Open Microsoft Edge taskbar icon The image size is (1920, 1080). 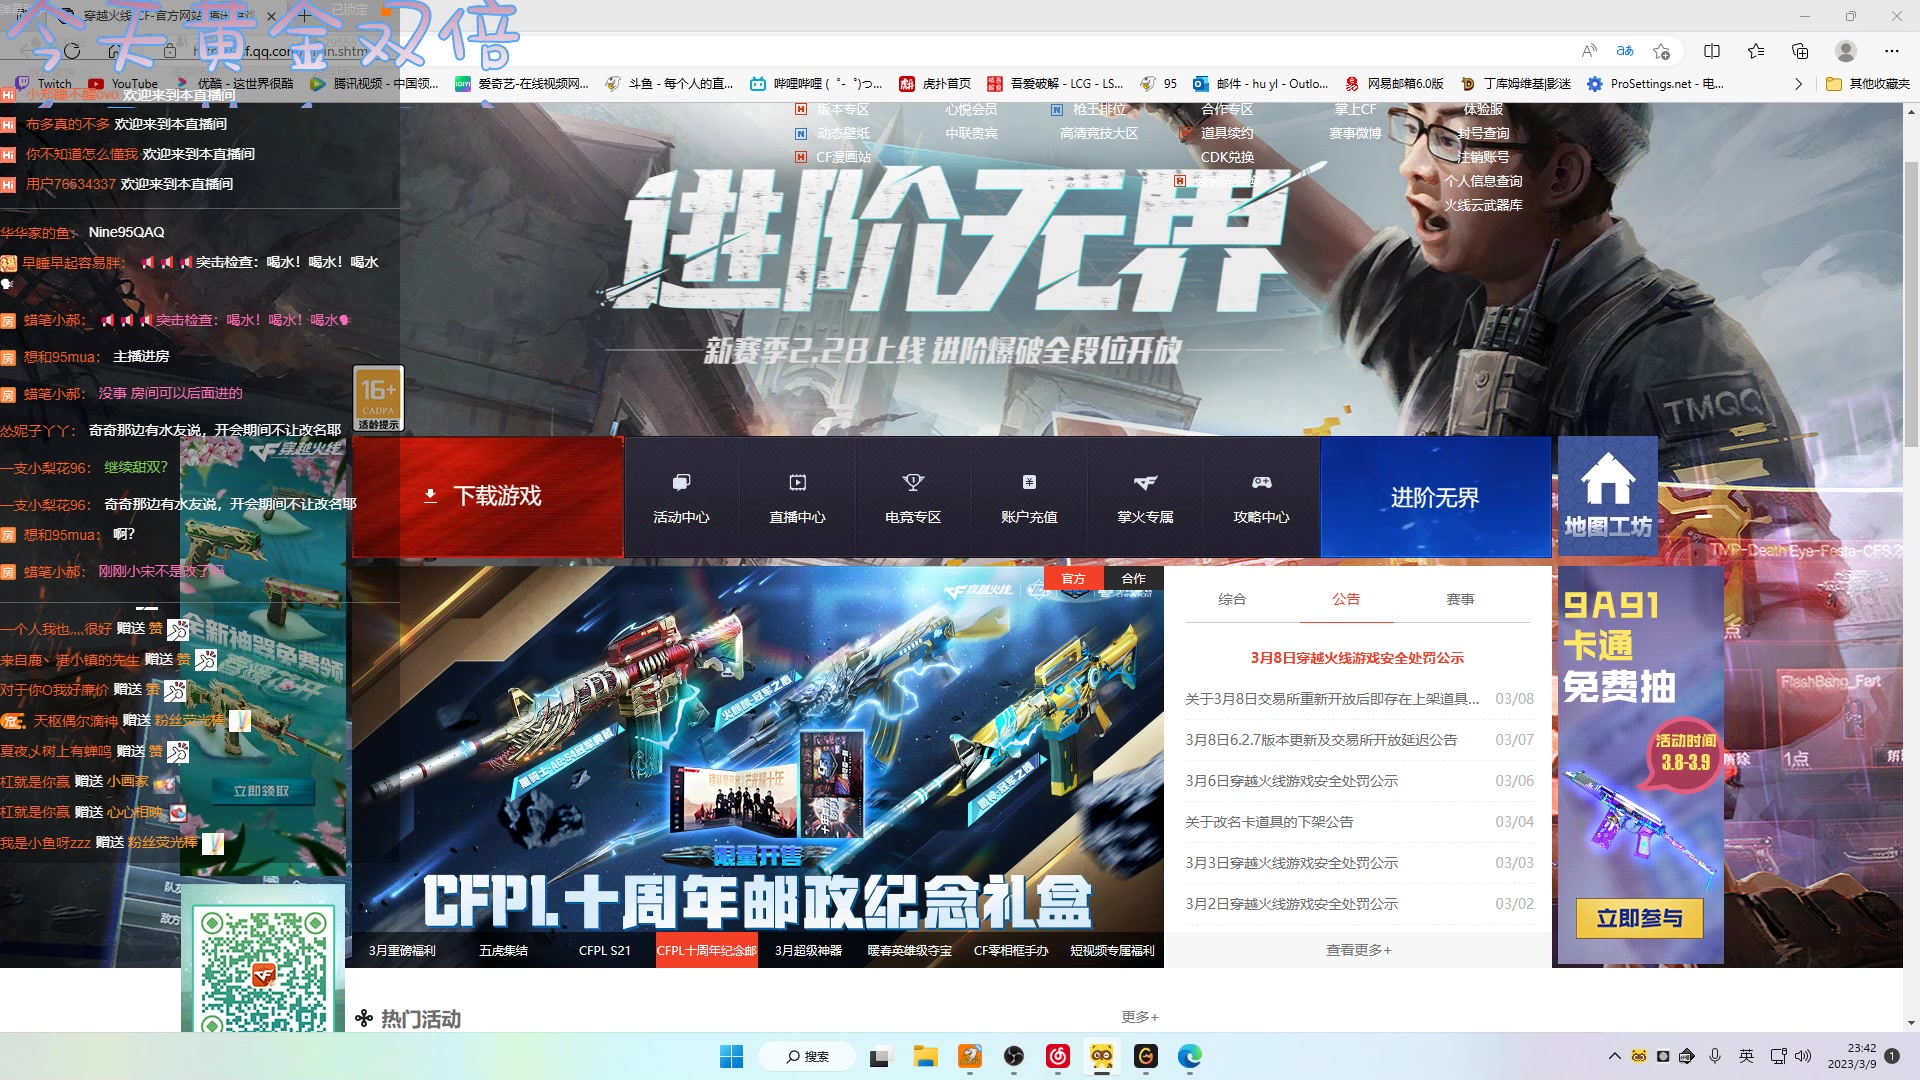(x=1189, y=1056)
